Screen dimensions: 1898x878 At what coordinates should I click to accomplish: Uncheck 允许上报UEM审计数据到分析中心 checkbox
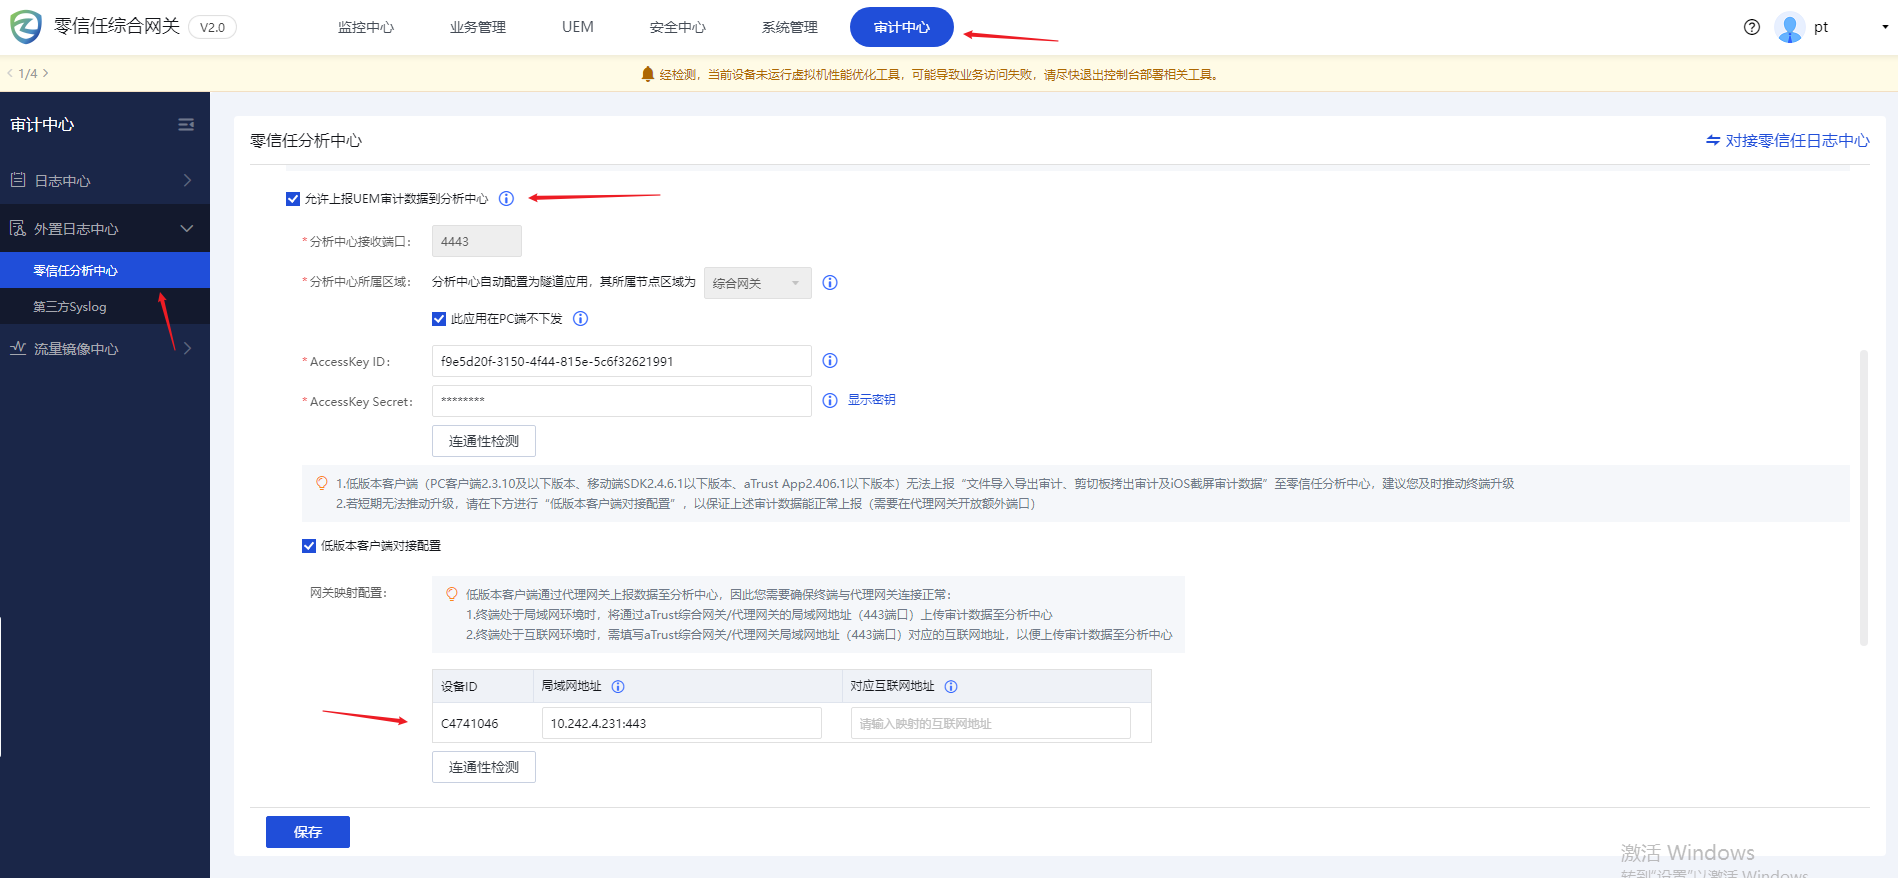[x=293, y=199]
